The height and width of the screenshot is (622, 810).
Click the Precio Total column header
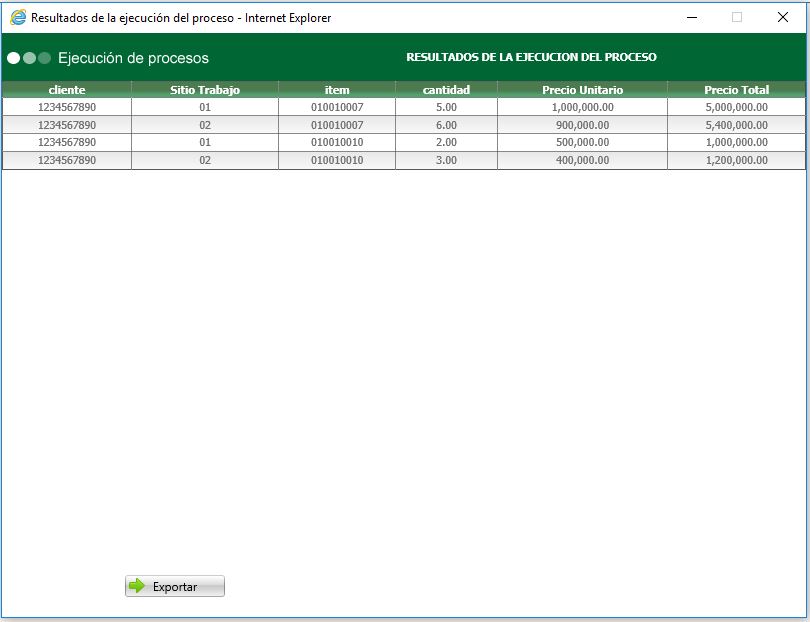pos(738,89)
